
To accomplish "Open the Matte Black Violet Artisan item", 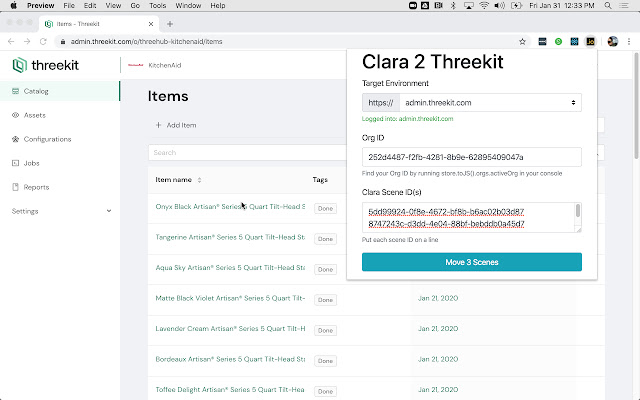I will pyautogui.click(x=230, y=298).
